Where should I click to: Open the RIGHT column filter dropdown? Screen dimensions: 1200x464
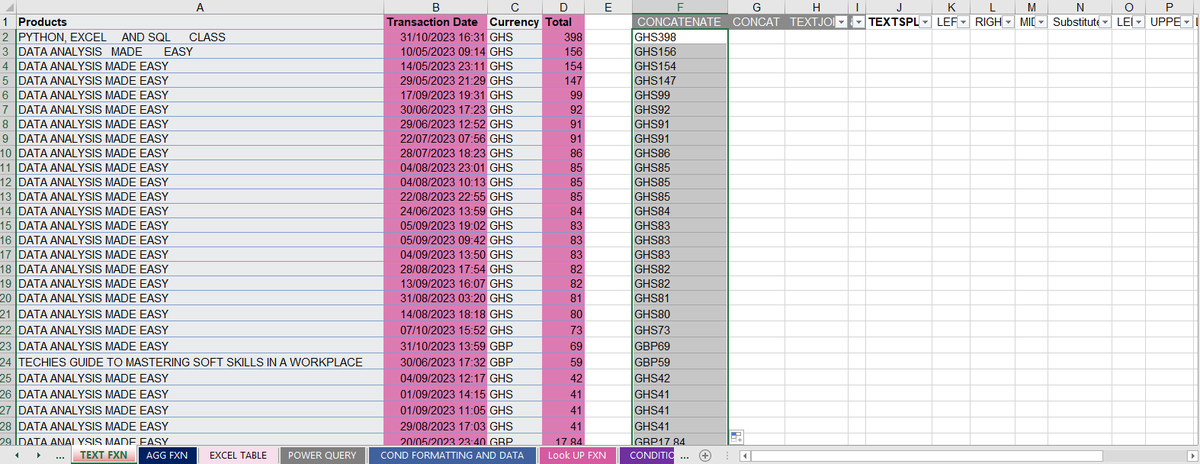(x=1008, y=22)
